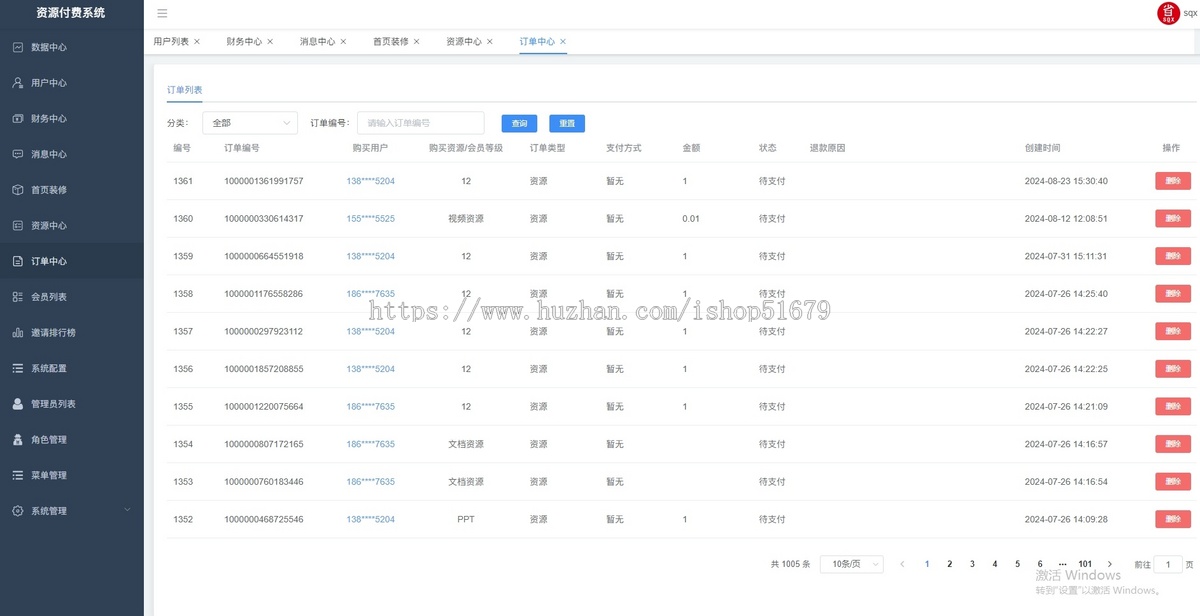
Task: Switch to the 消息中心 tab
Action: pyautogui.click(x=317, y=41)
